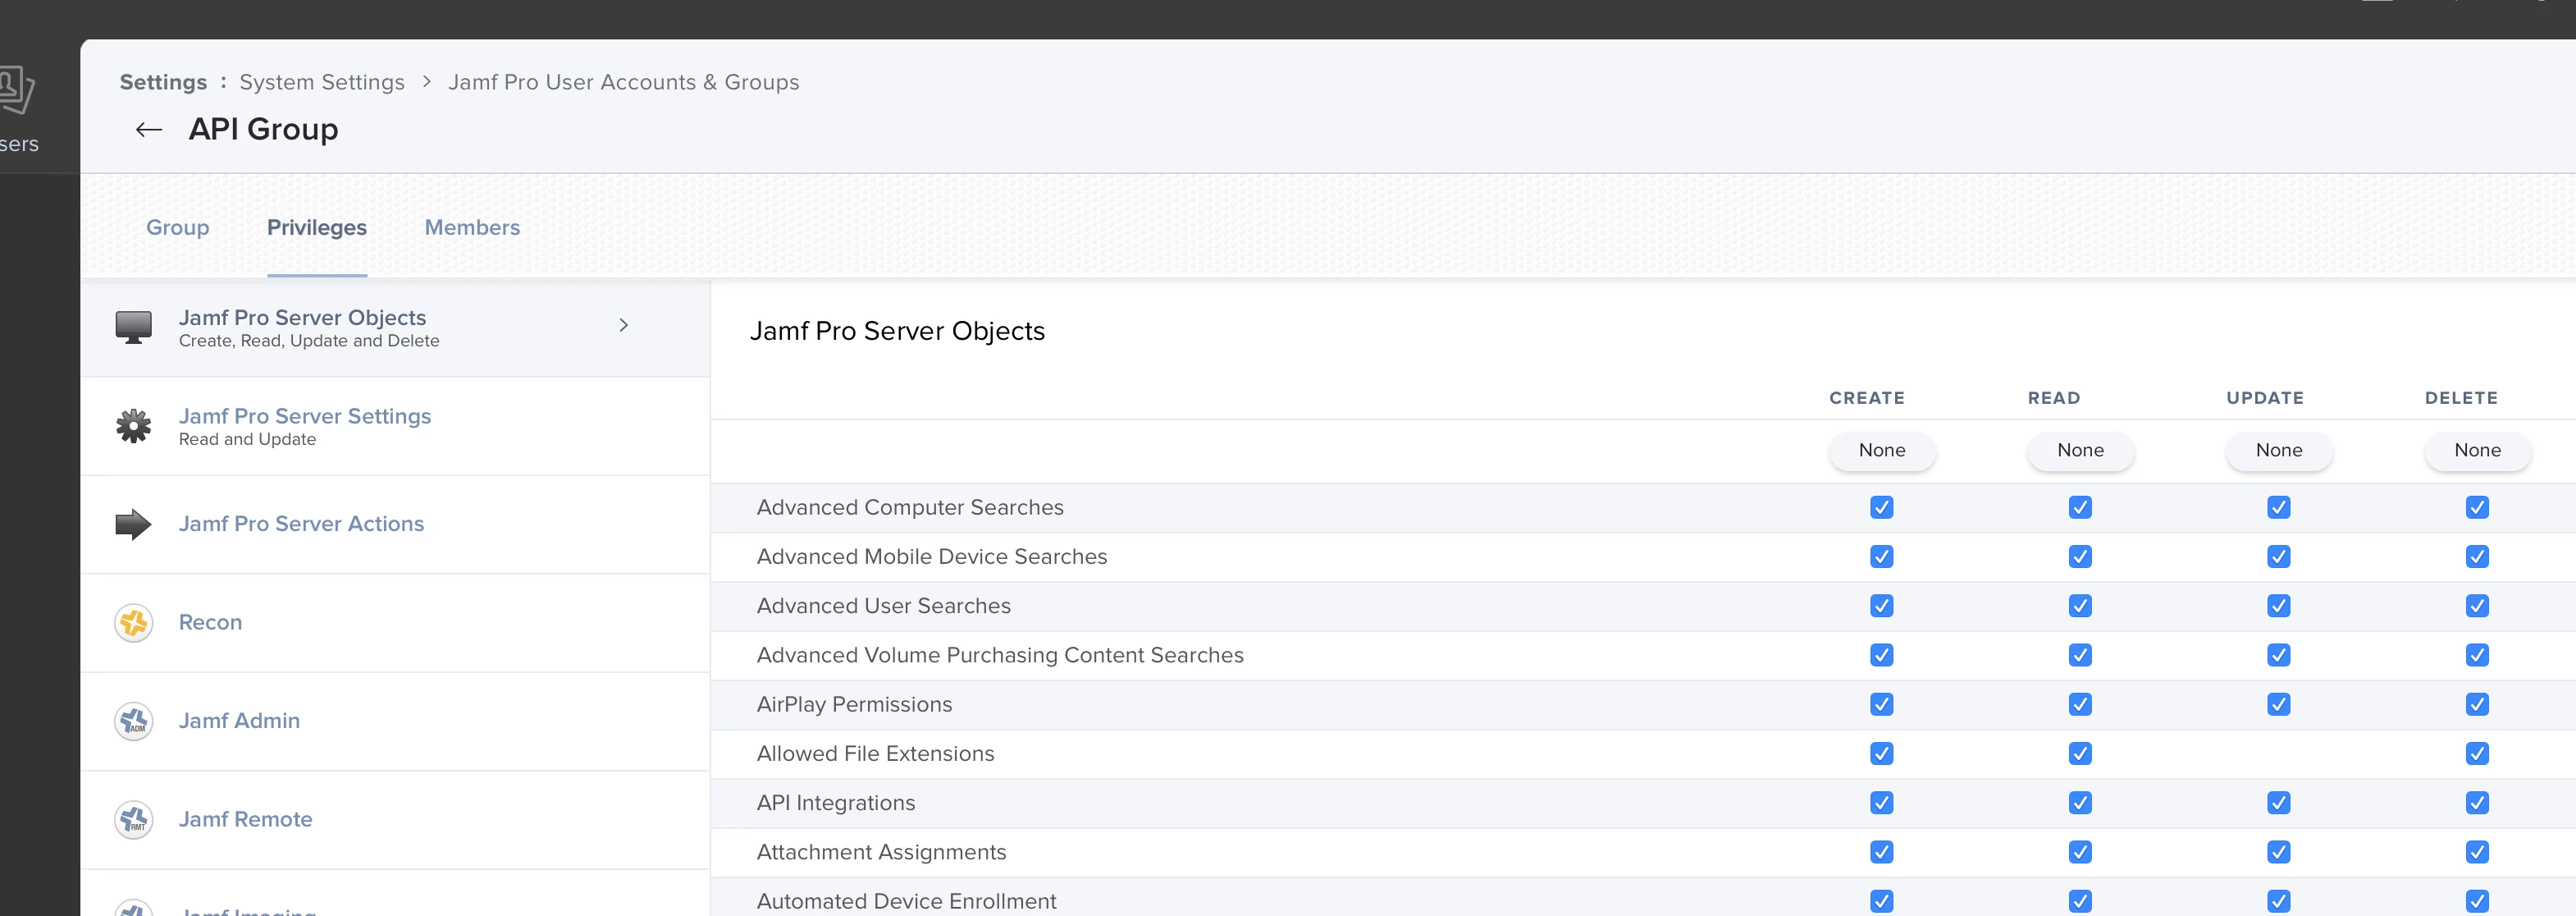The image size is (2576, 916).
Task: Uncheck Read for Advanced Computer Searches
Action: point(2080,507)
